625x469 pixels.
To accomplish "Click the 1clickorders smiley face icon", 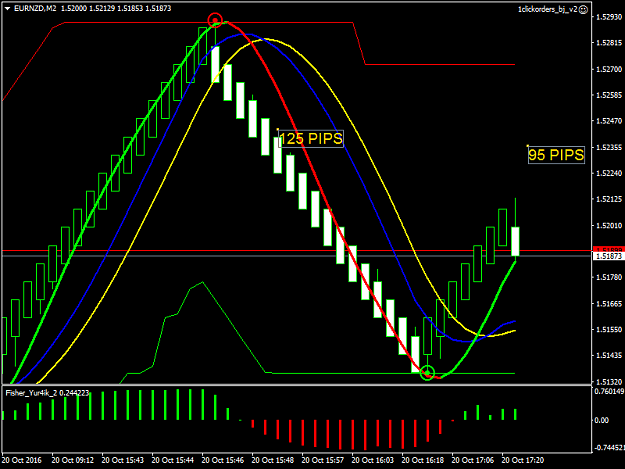I will 583,10.
